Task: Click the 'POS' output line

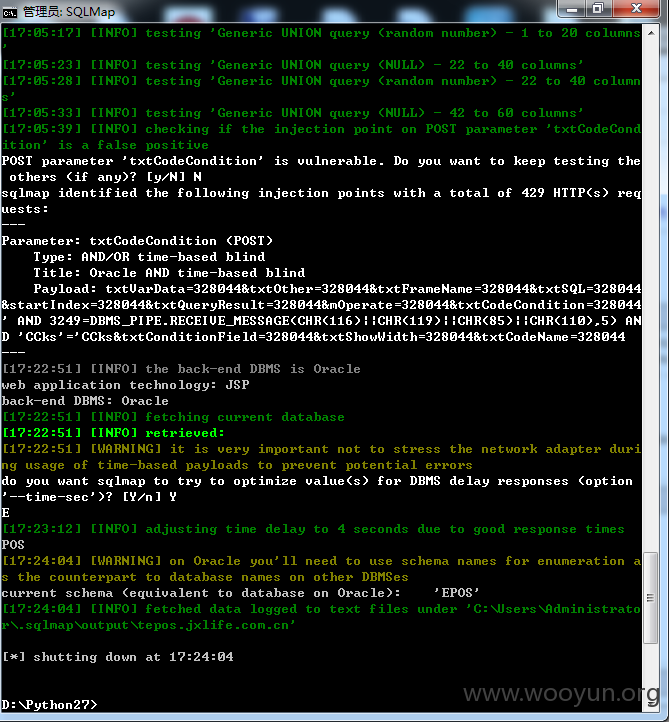Action: pyautogui.click(x=13, y=545)
